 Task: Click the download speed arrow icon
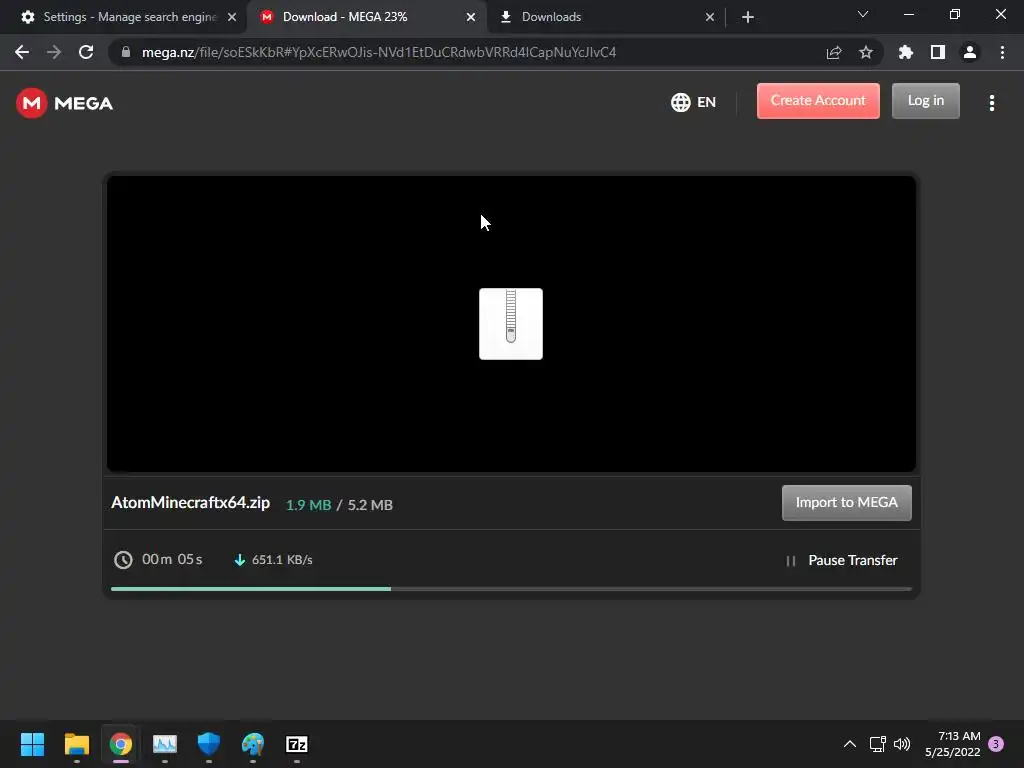point(240,560)
